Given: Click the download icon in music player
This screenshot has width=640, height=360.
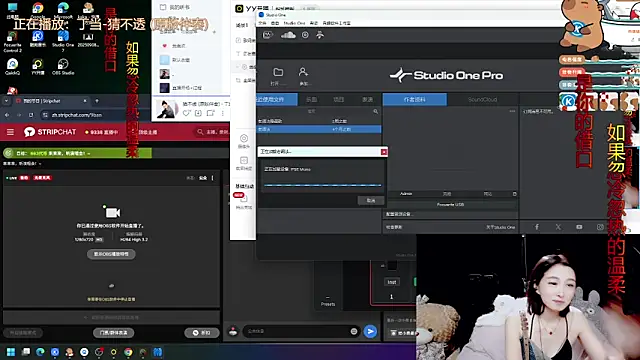Looking at the screenshot, I should coord(198,113).
